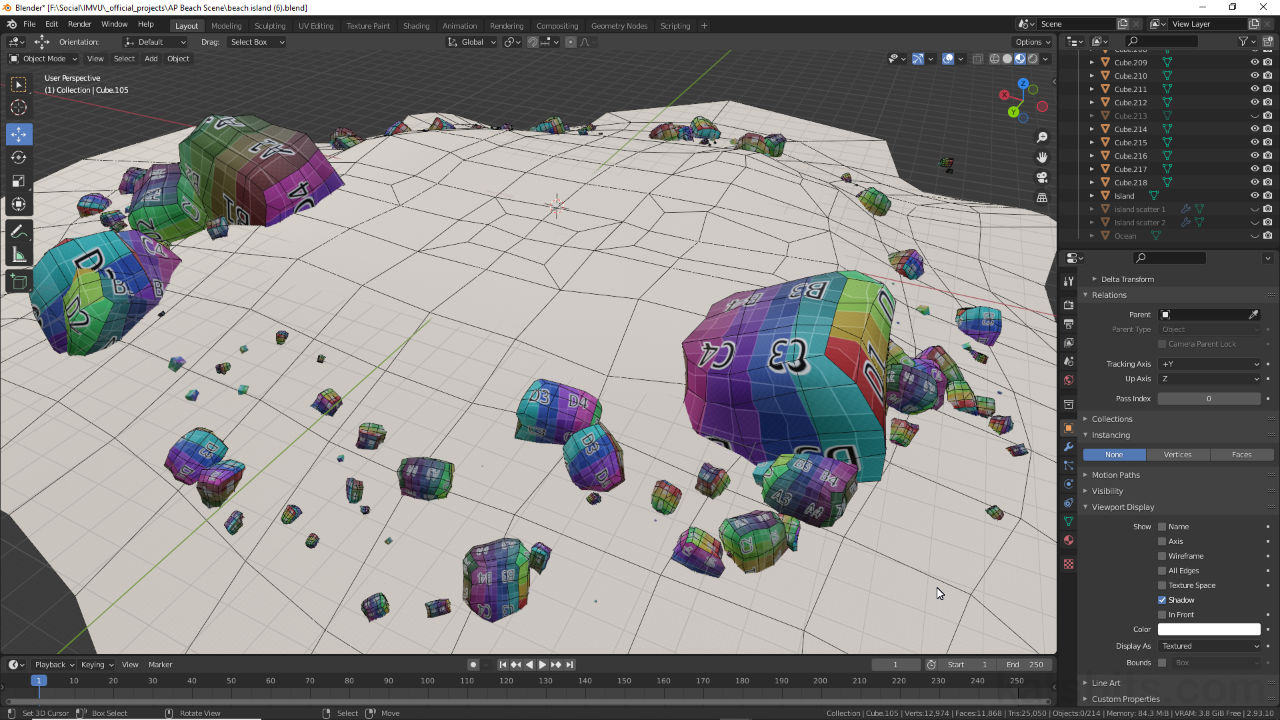Open the Render properties tab

pyautogui.click(x=1069, y=305)
